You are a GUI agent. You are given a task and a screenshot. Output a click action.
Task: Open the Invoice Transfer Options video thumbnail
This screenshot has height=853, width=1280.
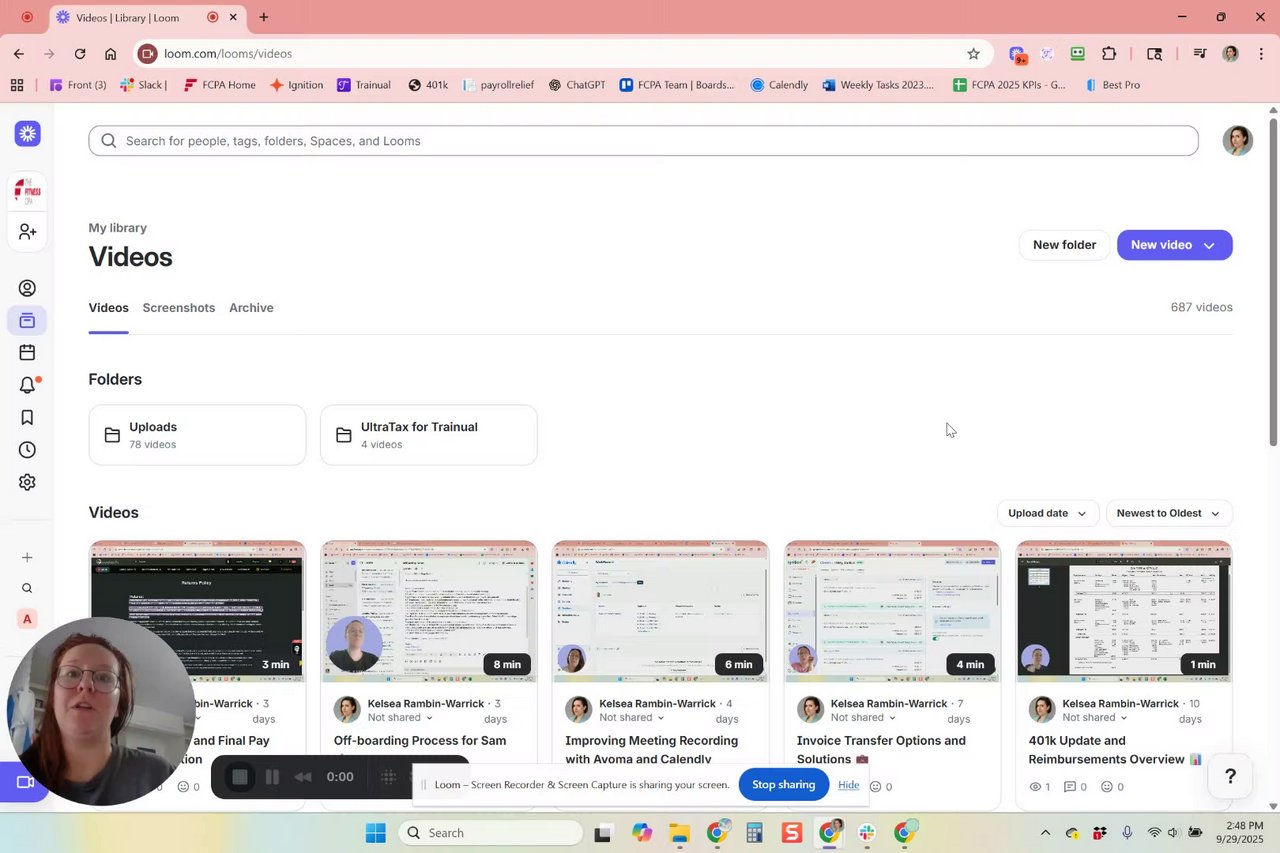[x=892, y=612]
